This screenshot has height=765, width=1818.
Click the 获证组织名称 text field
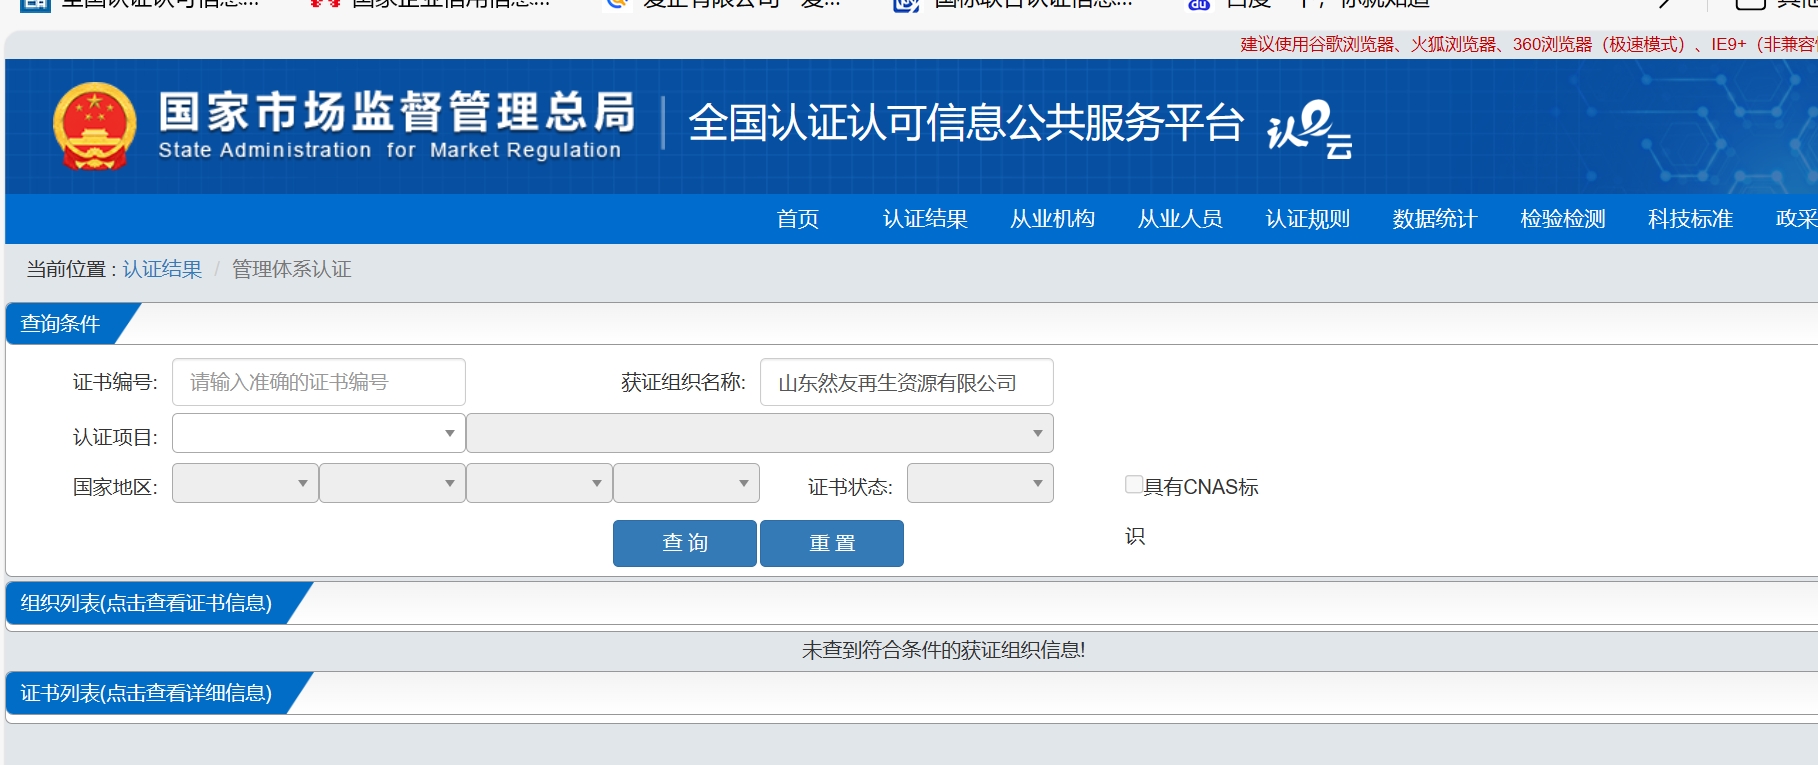click(906, 382)
